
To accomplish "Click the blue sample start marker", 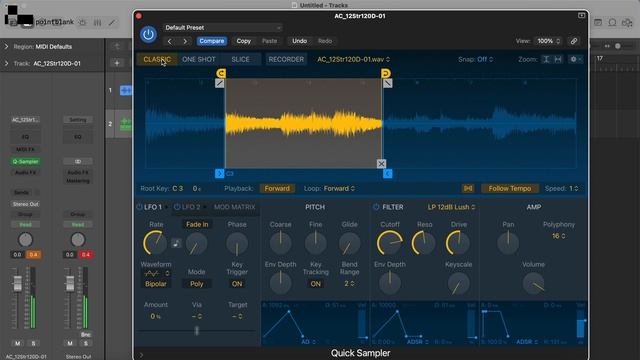I will pos(220,173).
